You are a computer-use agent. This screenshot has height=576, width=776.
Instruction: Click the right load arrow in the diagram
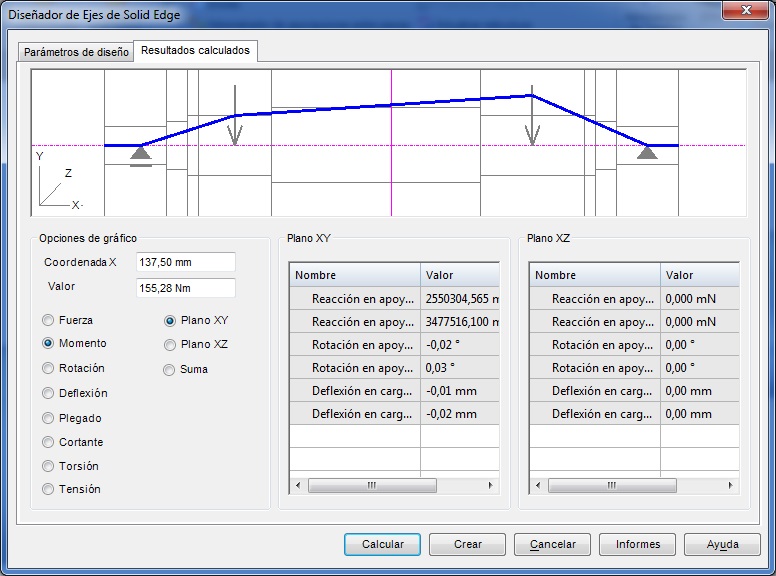coord(532,115)
